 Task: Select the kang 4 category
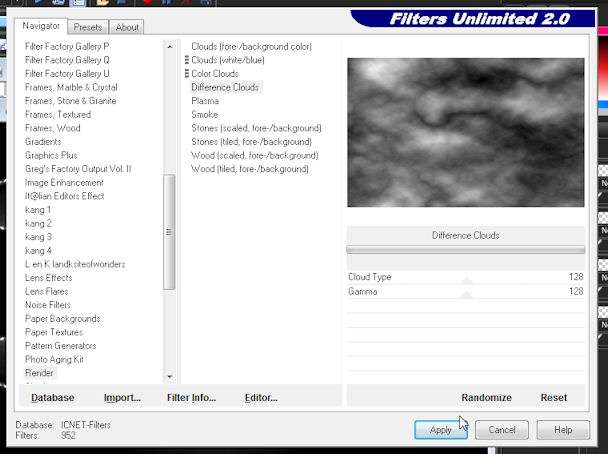click(x=38, y=251)
